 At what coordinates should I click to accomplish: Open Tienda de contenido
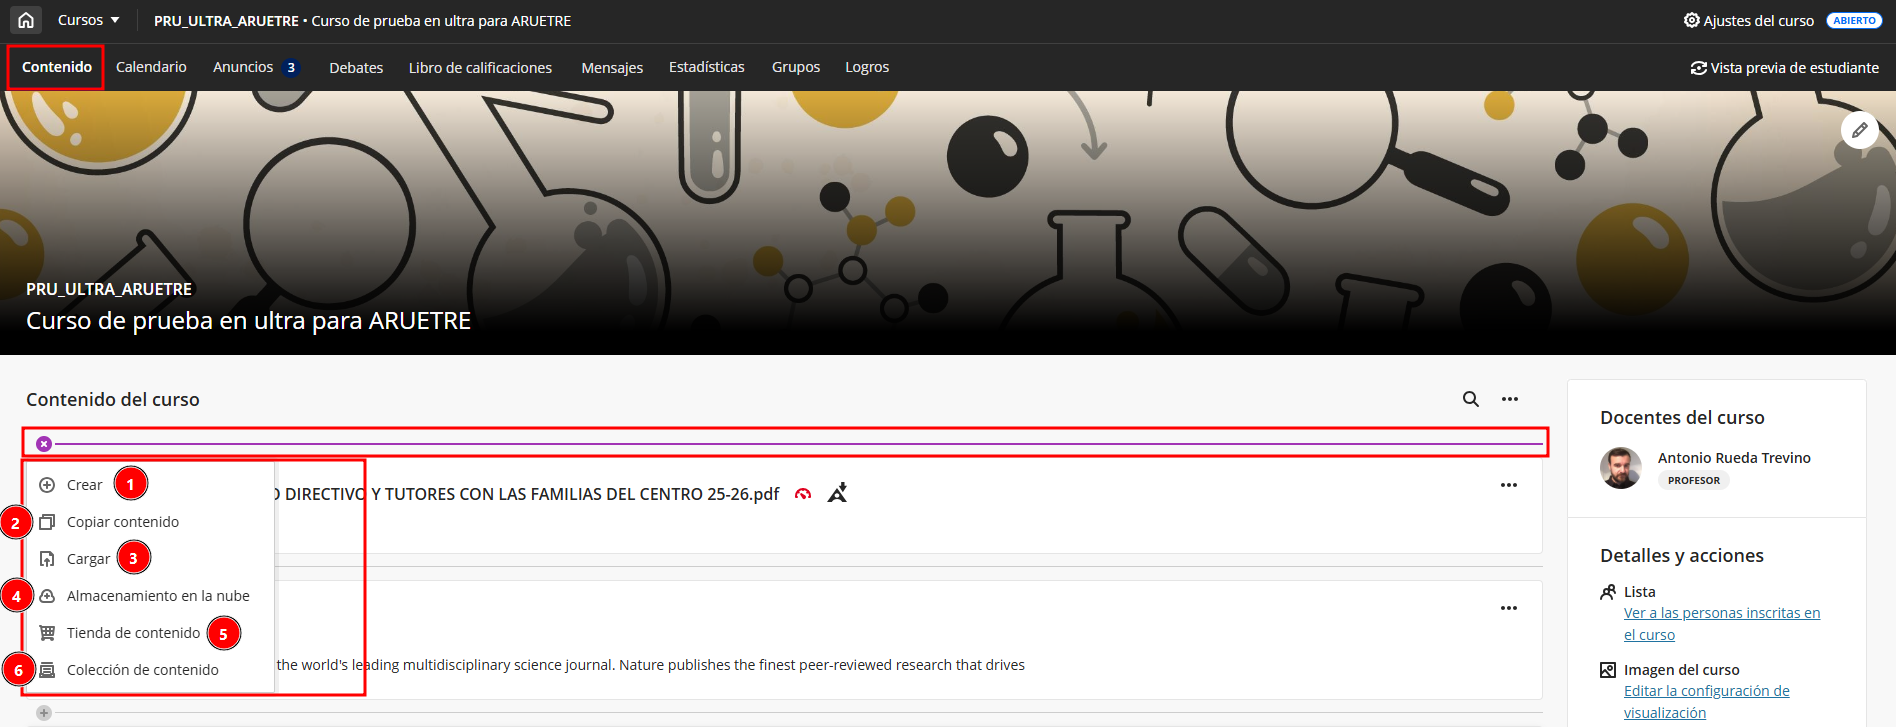[x=133, y=633]
